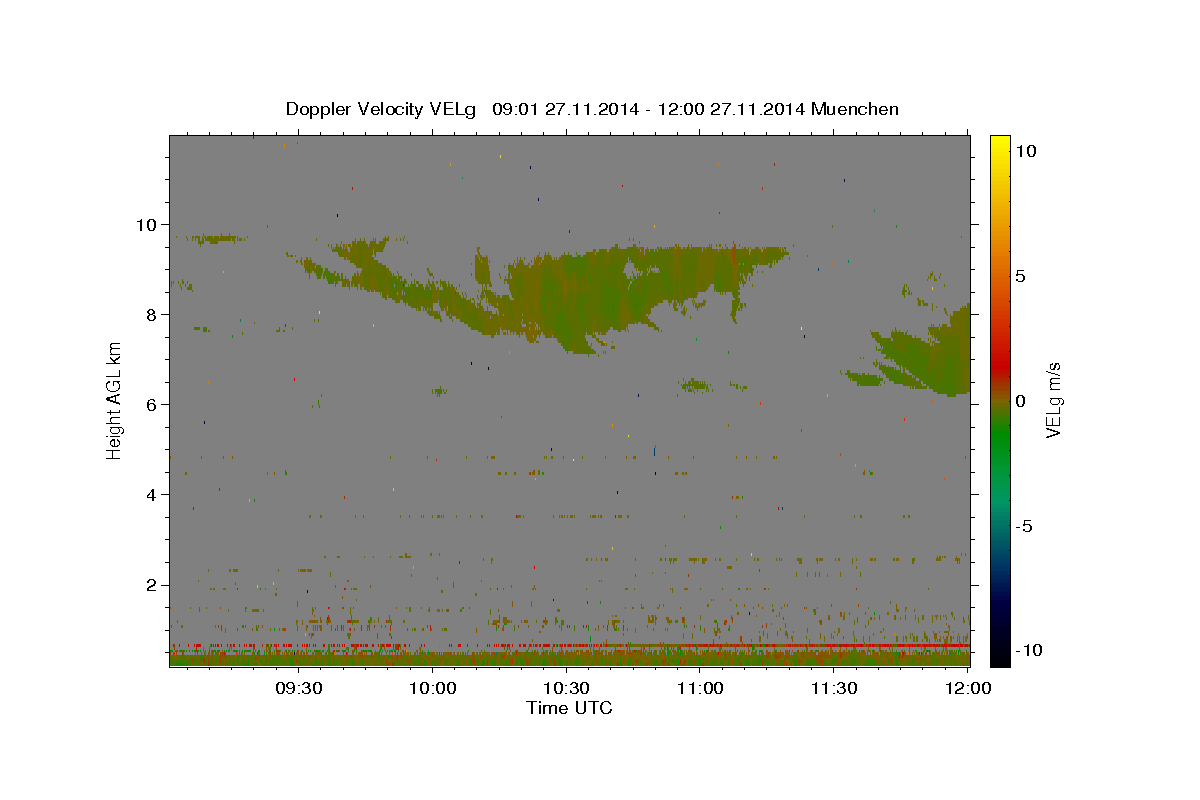Click the 10:00 time tick label
This screenshot has width=1200, height=800.
[433, 689]
